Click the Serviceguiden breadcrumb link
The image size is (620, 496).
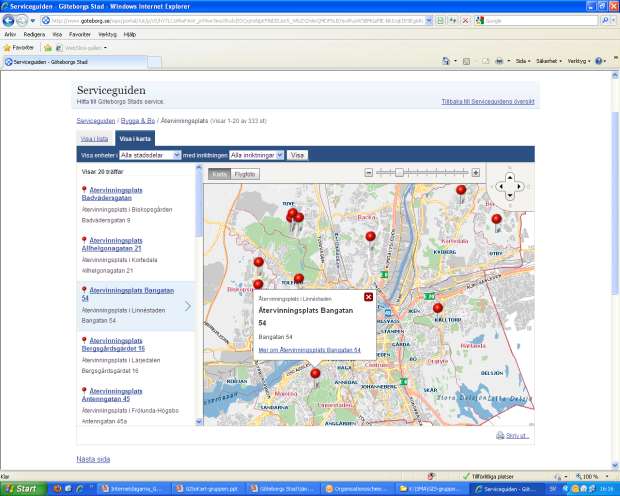[96, 121]
